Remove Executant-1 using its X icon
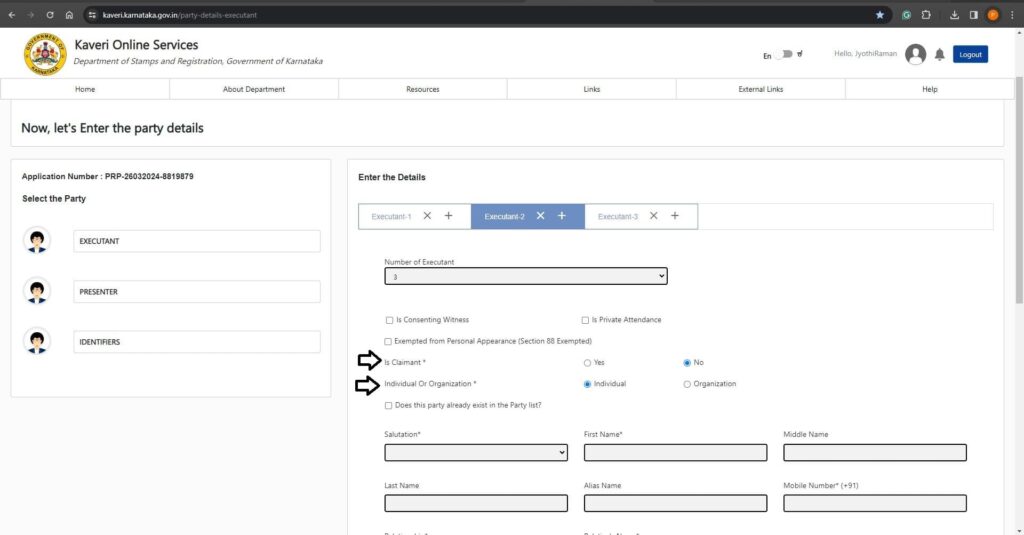The width and height of the screenshot is (1024, 535). 427,216
